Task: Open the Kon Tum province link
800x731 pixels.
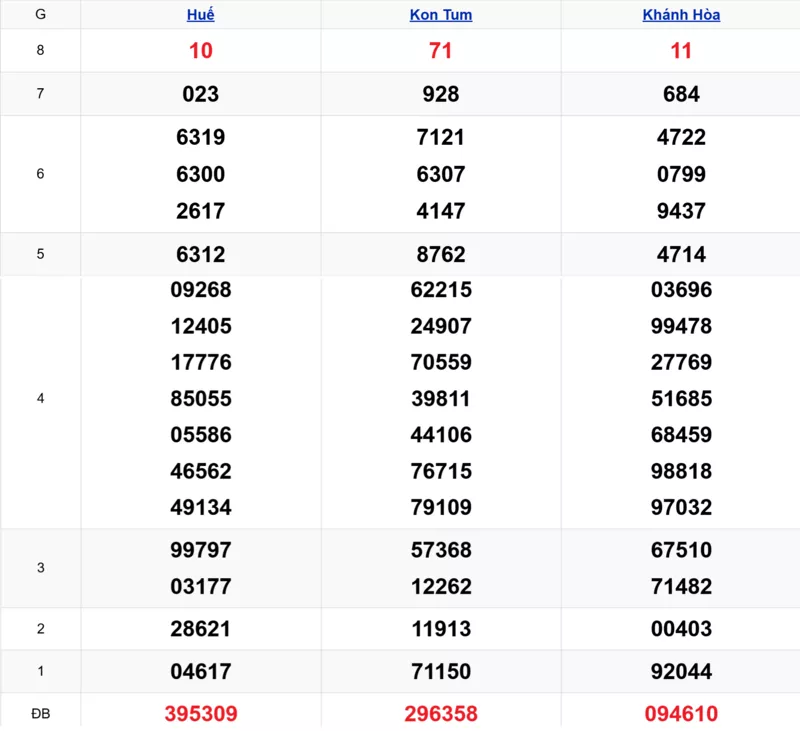Action: [x=441, y=15]
